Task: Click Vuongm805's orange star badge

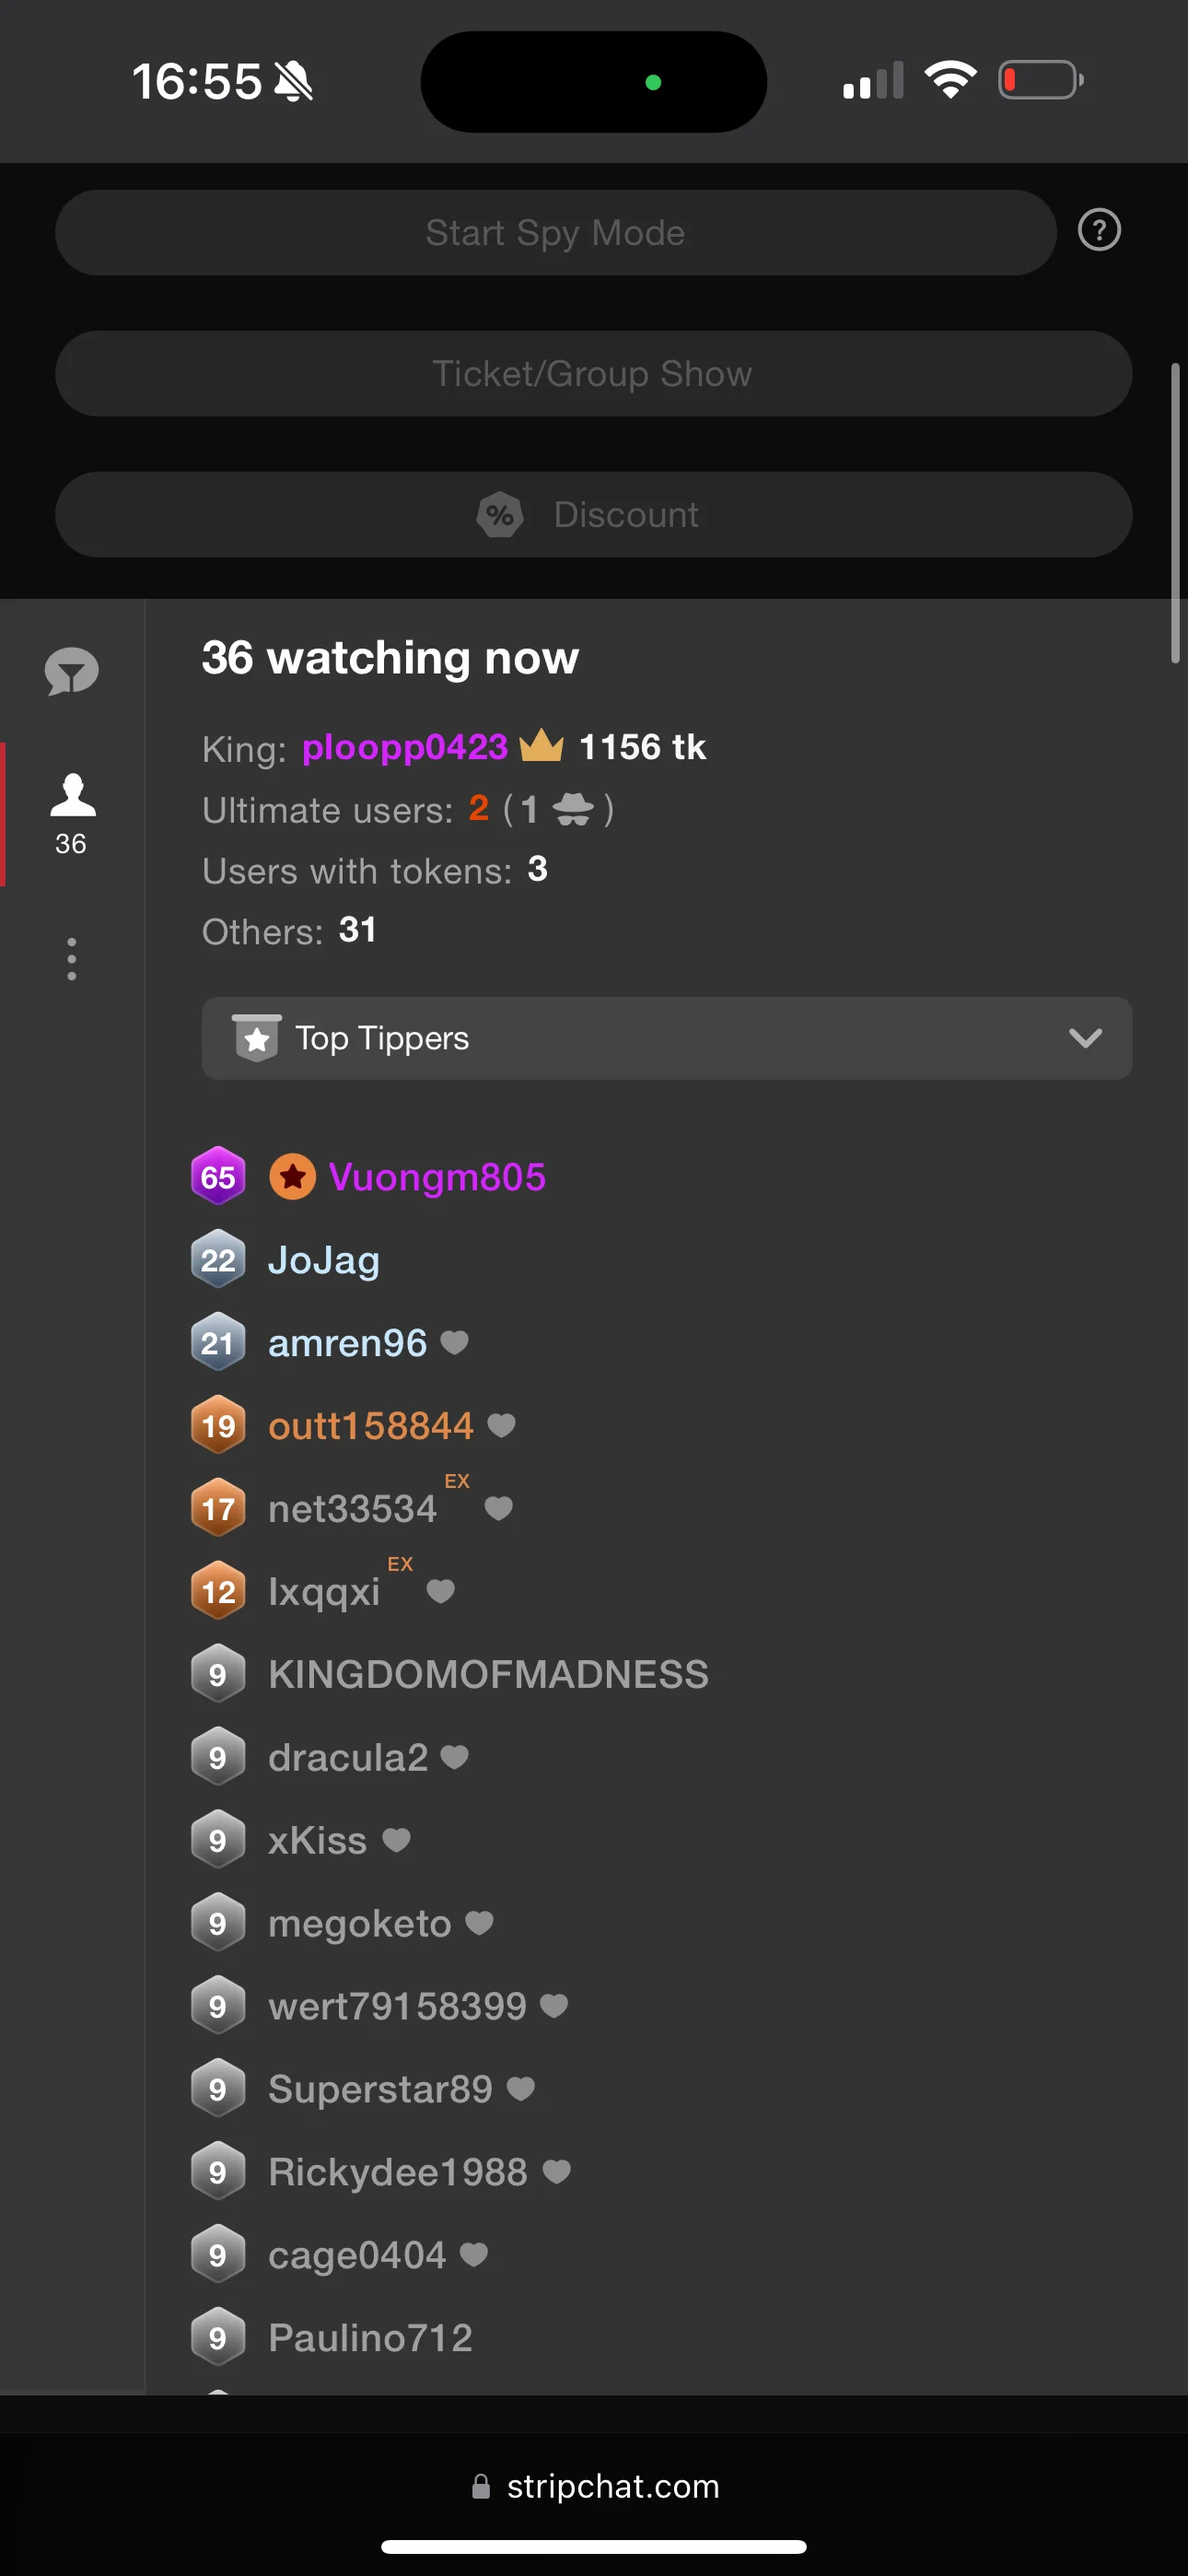Action: tap(292, 1177)
